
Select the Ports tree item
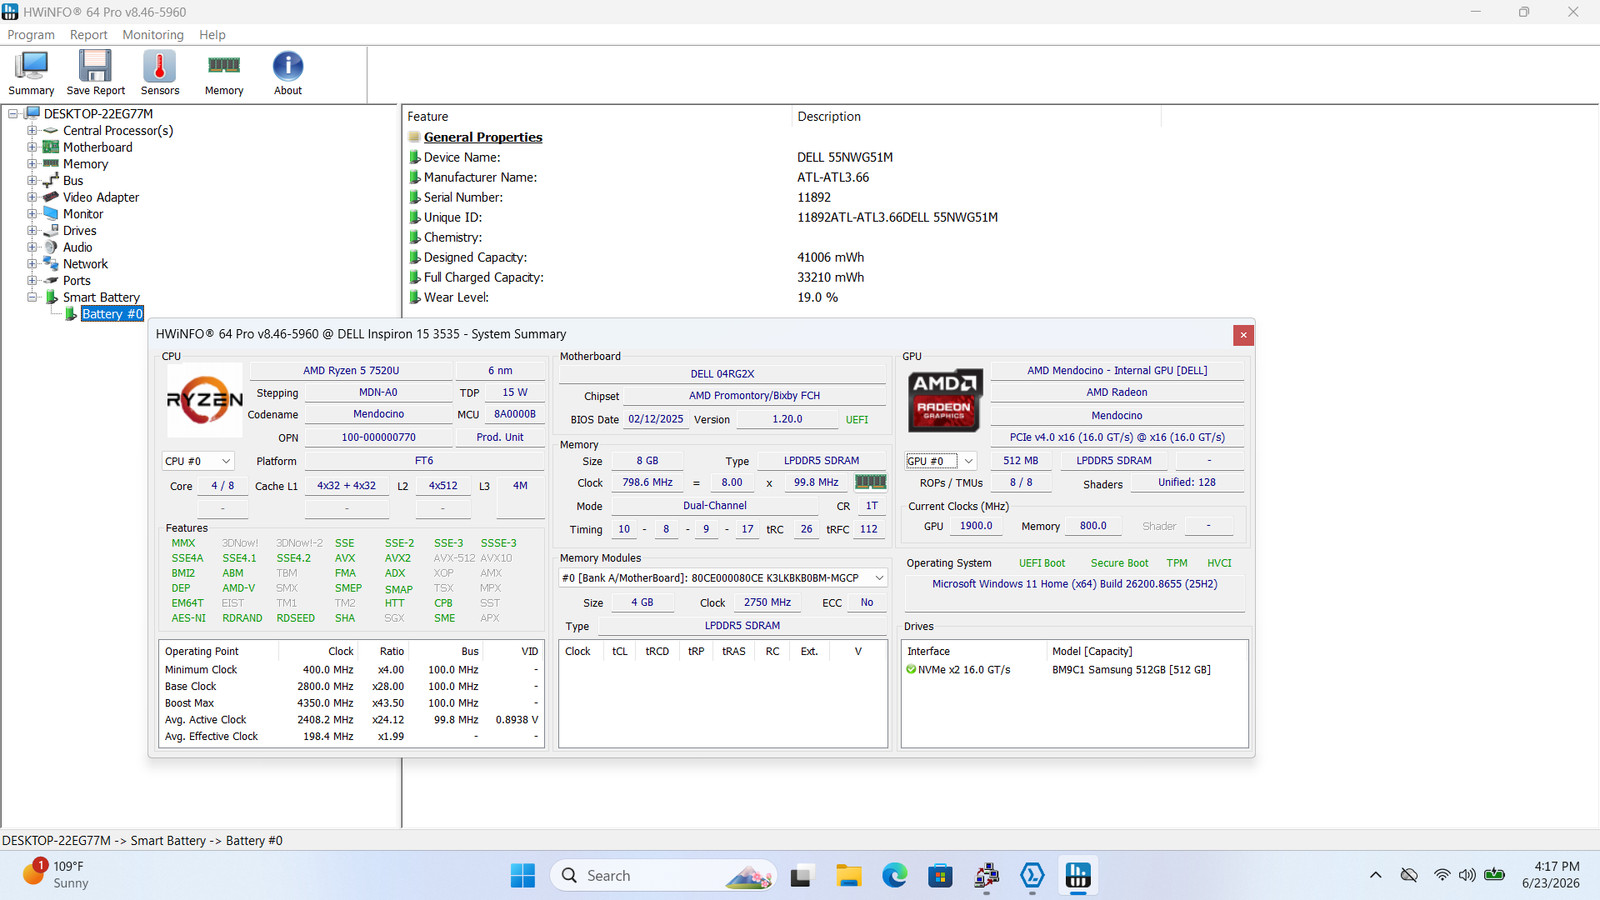tap(76, 281)
